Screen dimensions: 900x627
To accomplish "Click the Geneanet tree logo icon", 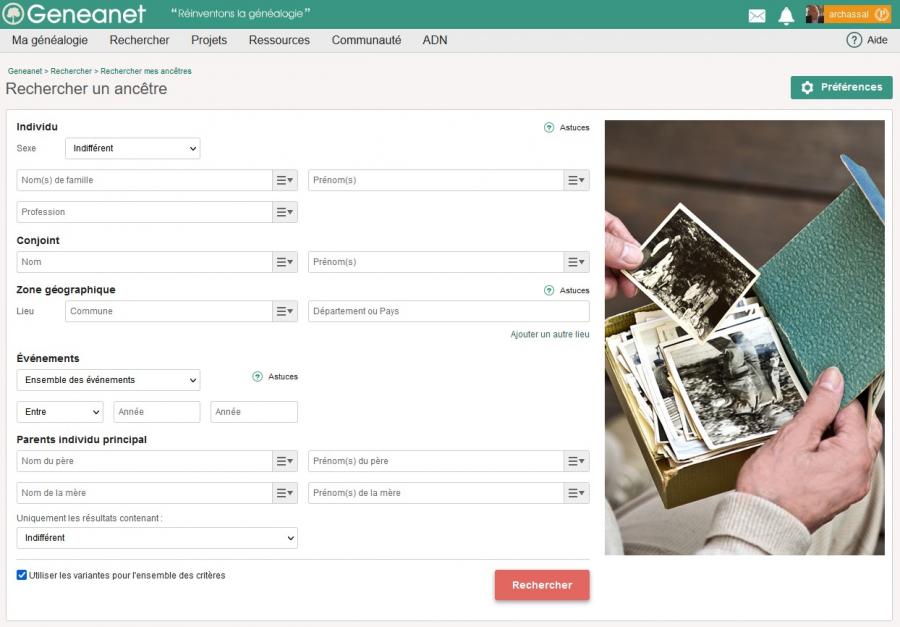I will (13, 14).
